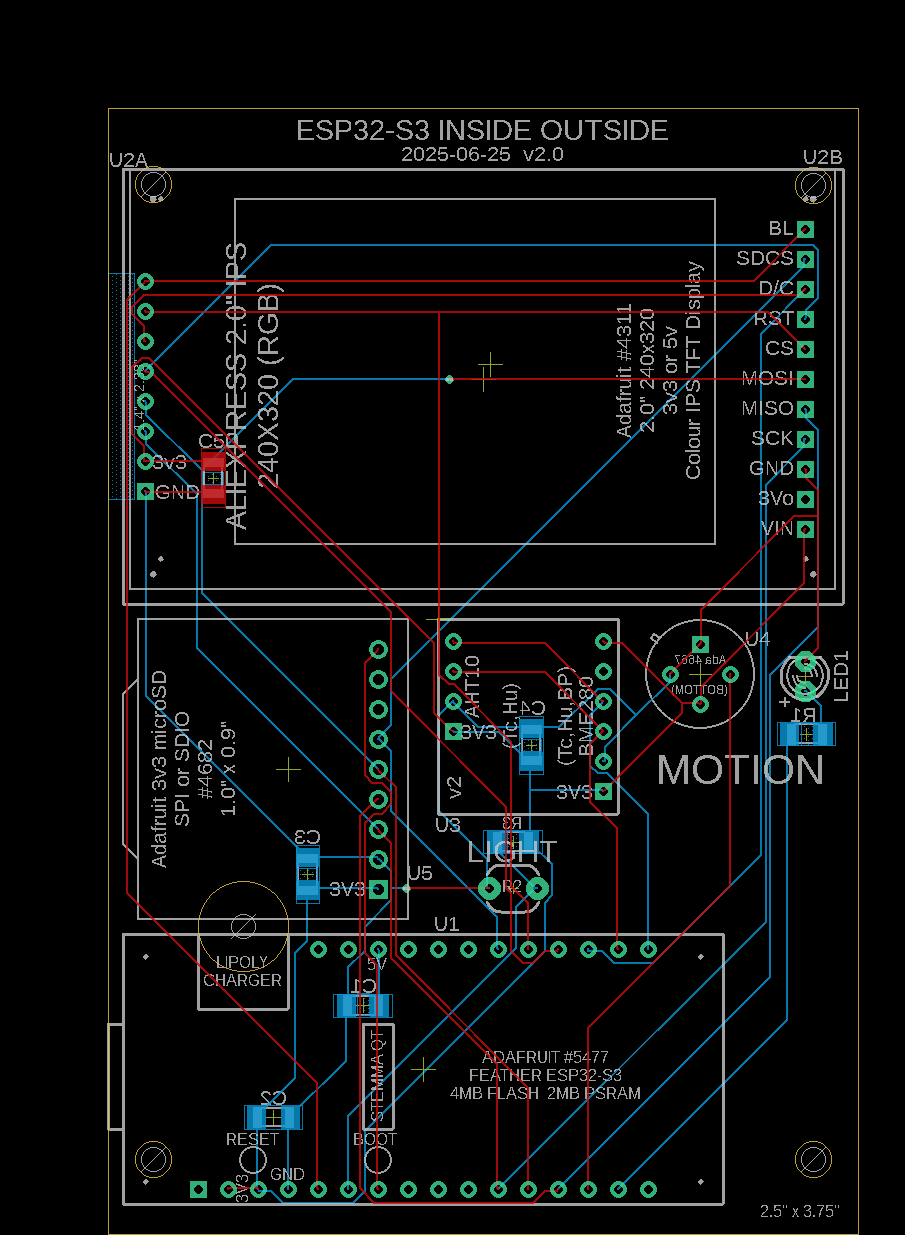Click the MOTION silkscreen text
905x1235 pixels.
[740, 770]
